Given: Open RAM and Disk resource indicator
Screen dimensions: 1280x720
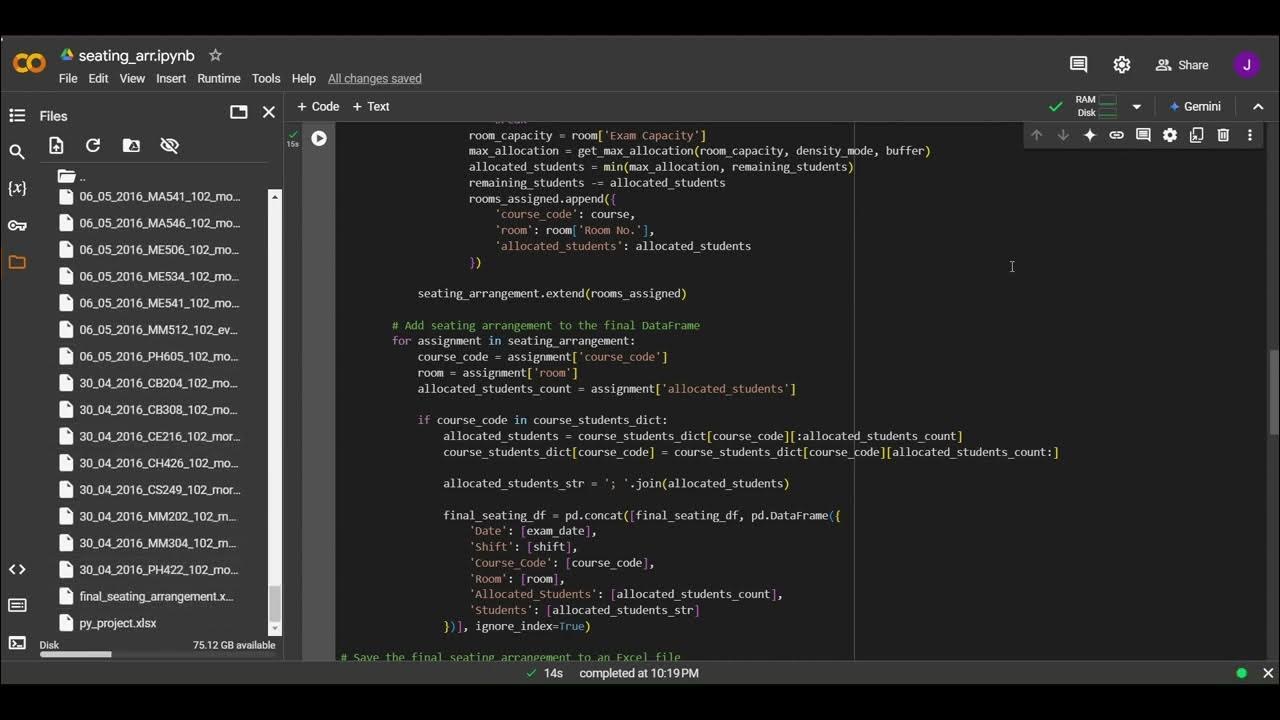Looking at the screenshot, I should (1096, 106).
